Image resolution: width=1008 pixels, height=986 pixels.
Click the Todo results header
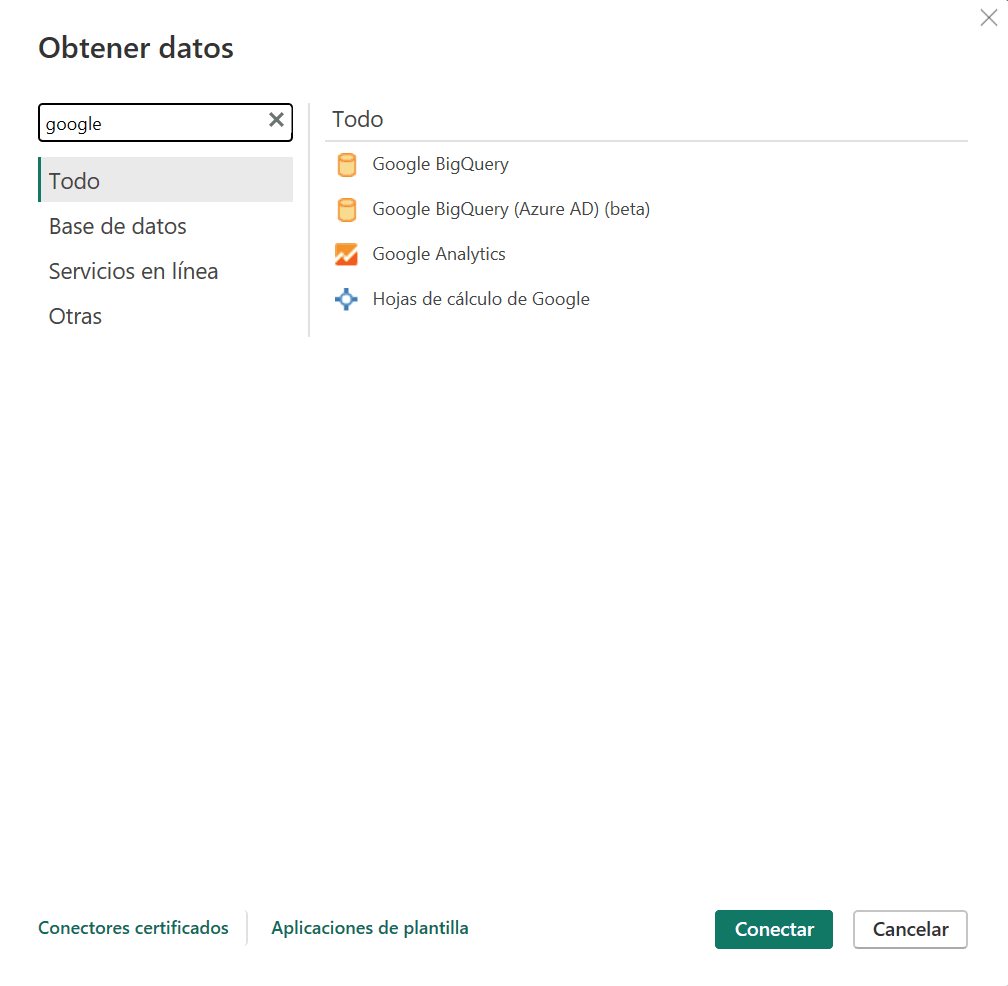[357, 119]
